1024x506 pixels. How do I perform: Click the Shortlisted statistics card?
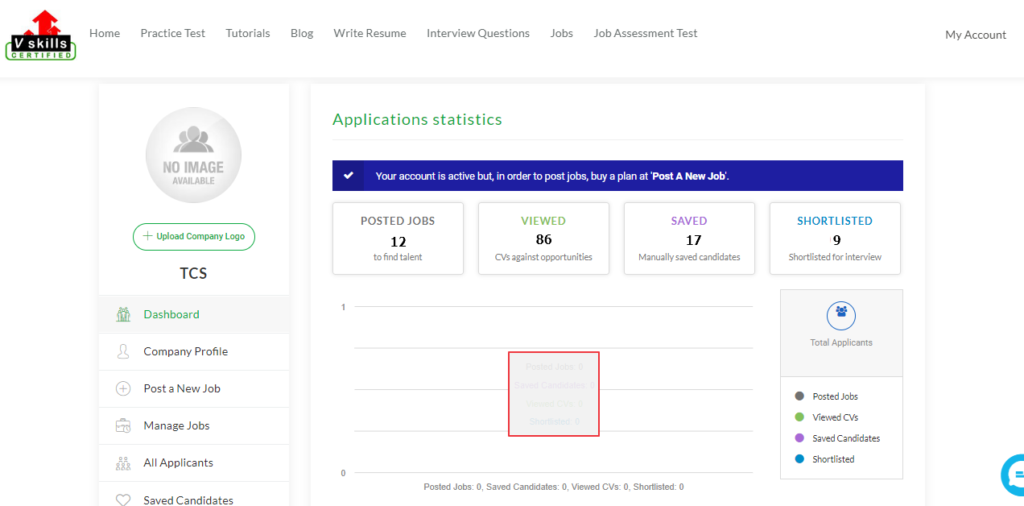pos(835,238)
